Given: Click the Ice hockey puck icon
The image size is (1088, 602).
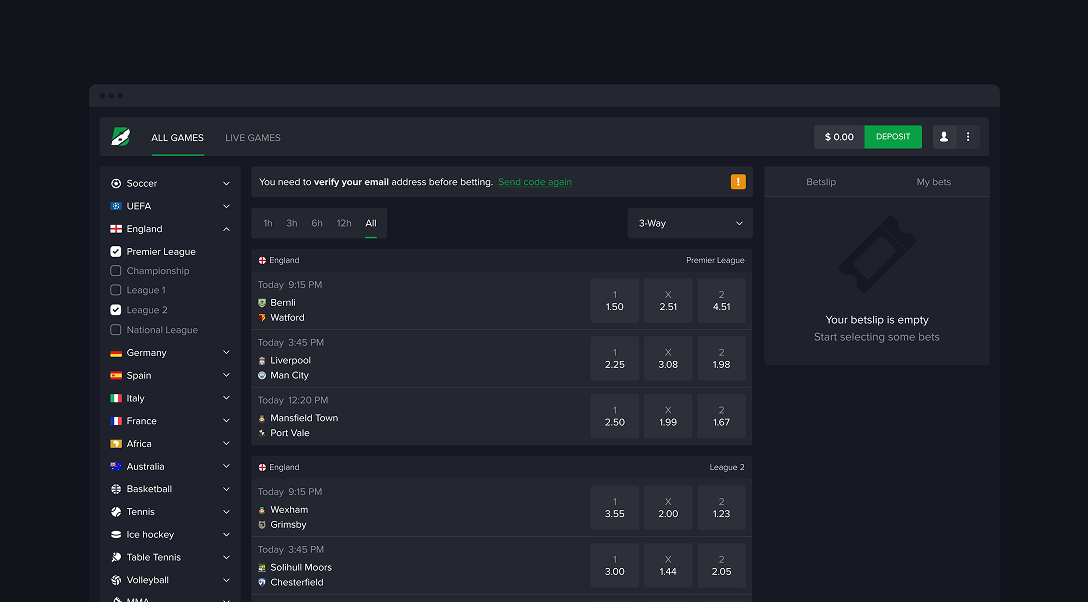Looking at the screenshot, I should pos(116,535).
